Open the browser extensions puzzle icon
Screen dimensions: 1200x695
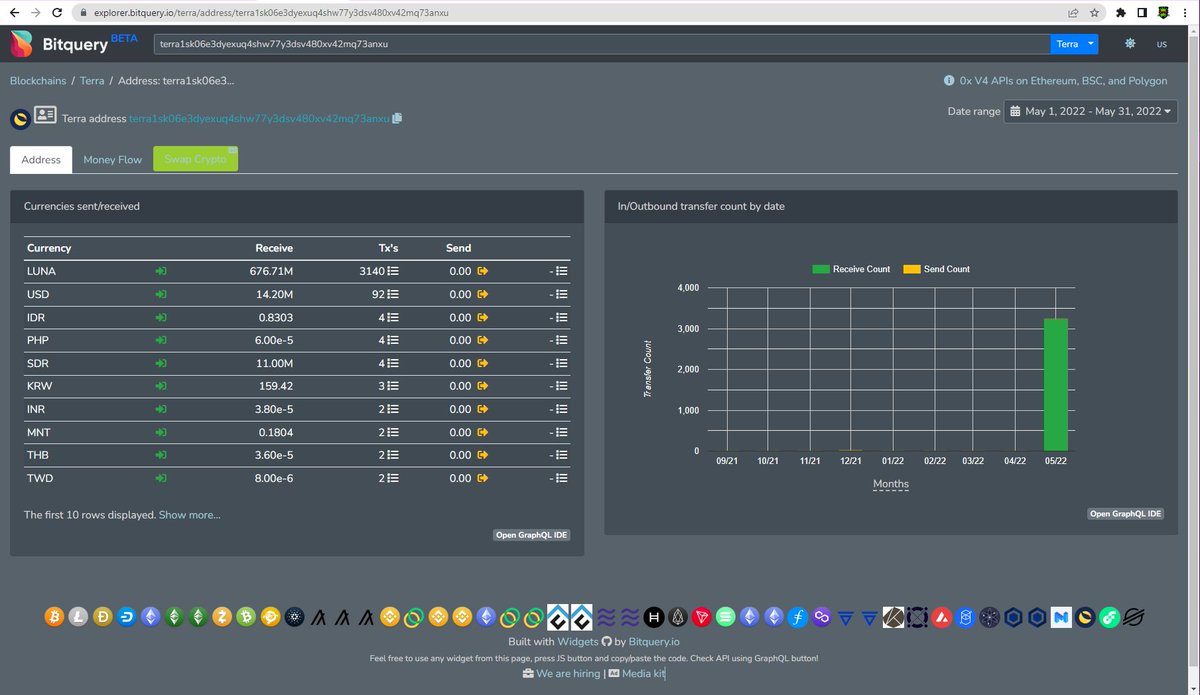pyautogui.click(x=1121, y=13)
